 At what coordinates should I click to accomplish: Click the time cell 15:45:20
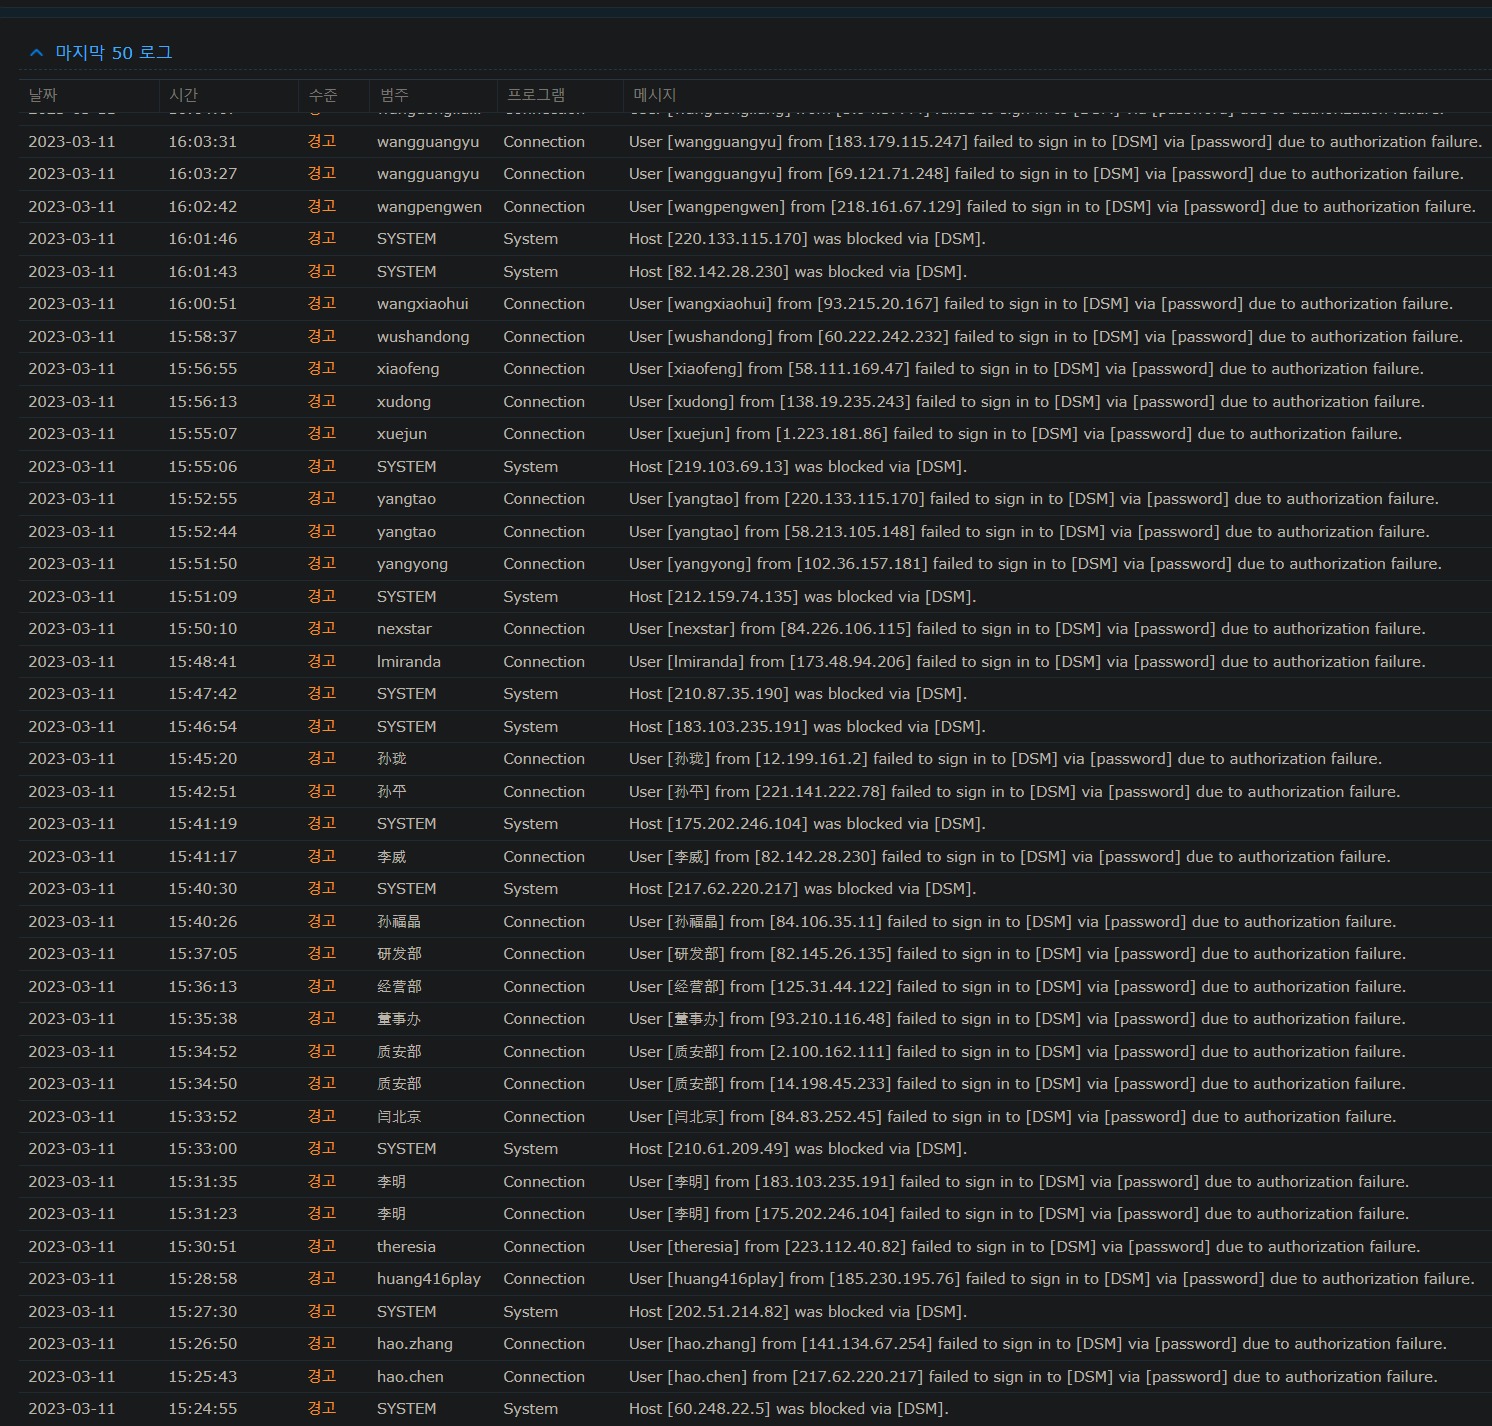click(203, 759)
